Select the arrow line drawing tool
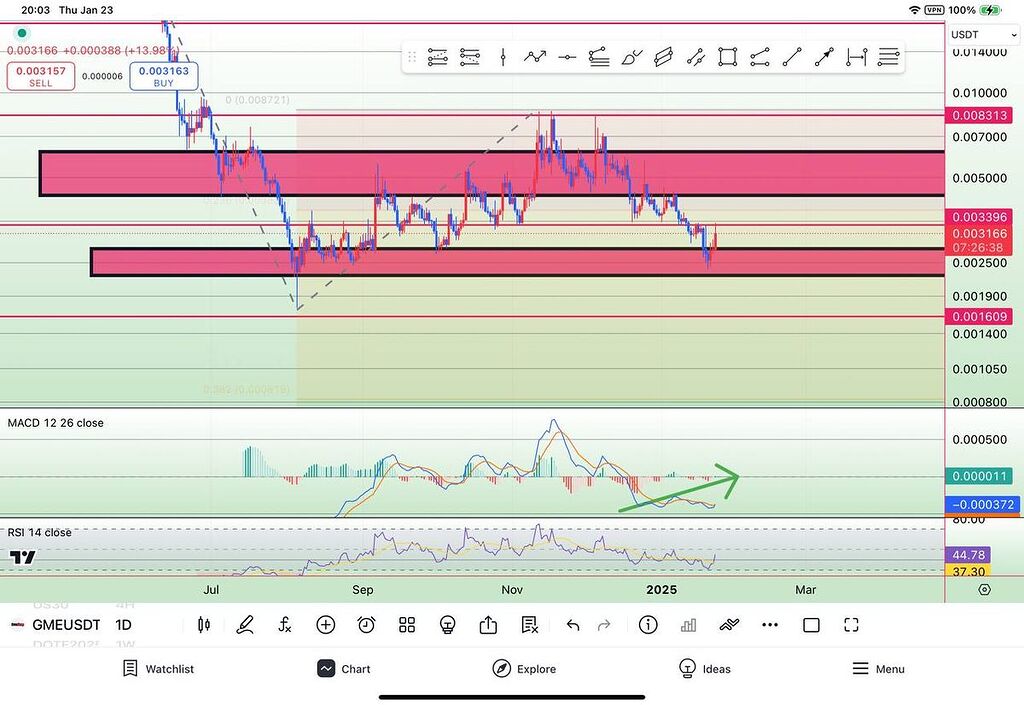1024x705 pixels. click(x=824, y=57)
